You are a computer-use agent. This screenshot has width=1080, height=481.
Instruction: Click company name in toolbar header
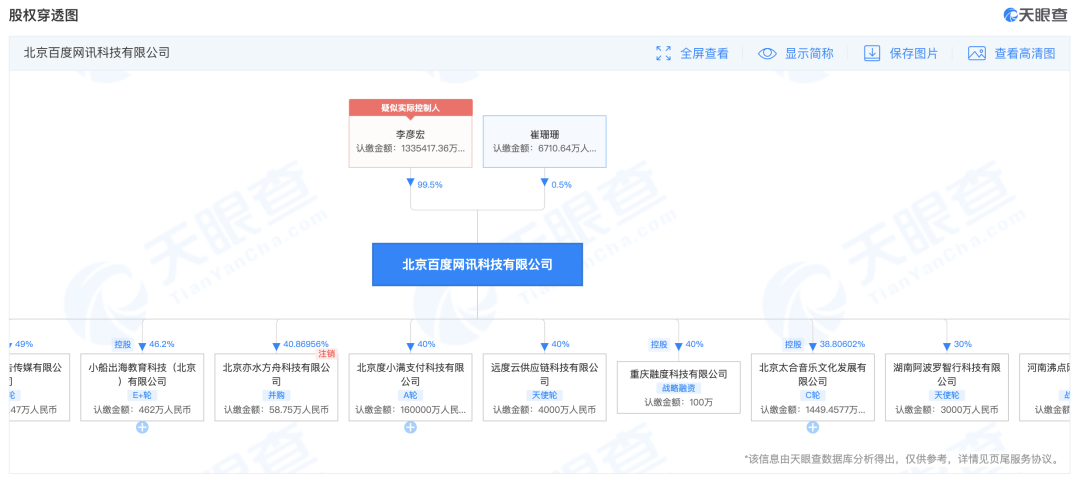(96, 52)
